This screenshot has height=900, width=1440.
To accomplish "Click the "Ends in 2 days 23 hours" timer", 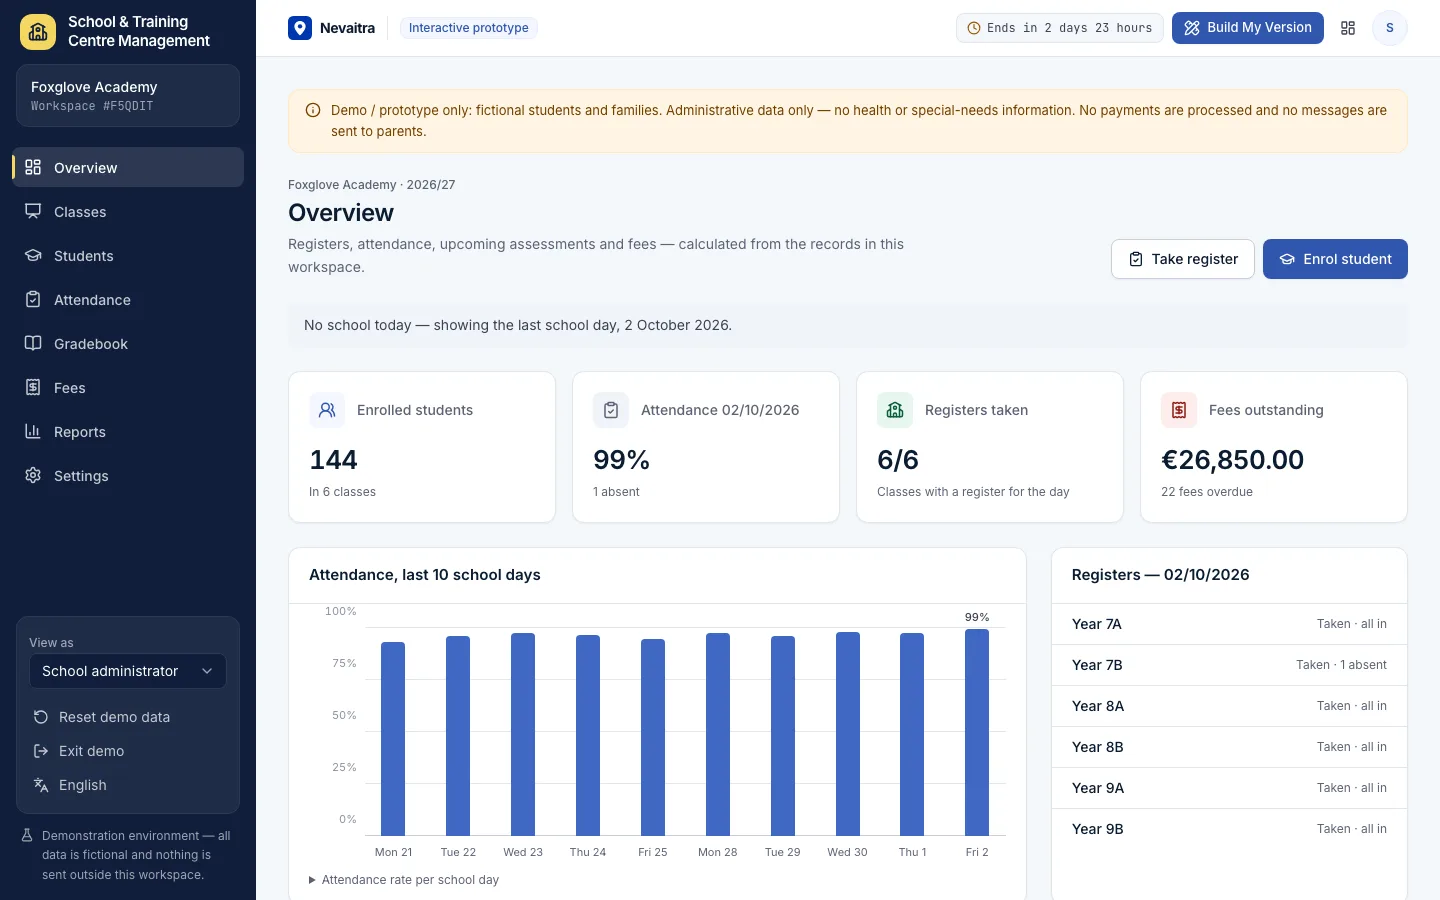I will [1060, 28].
